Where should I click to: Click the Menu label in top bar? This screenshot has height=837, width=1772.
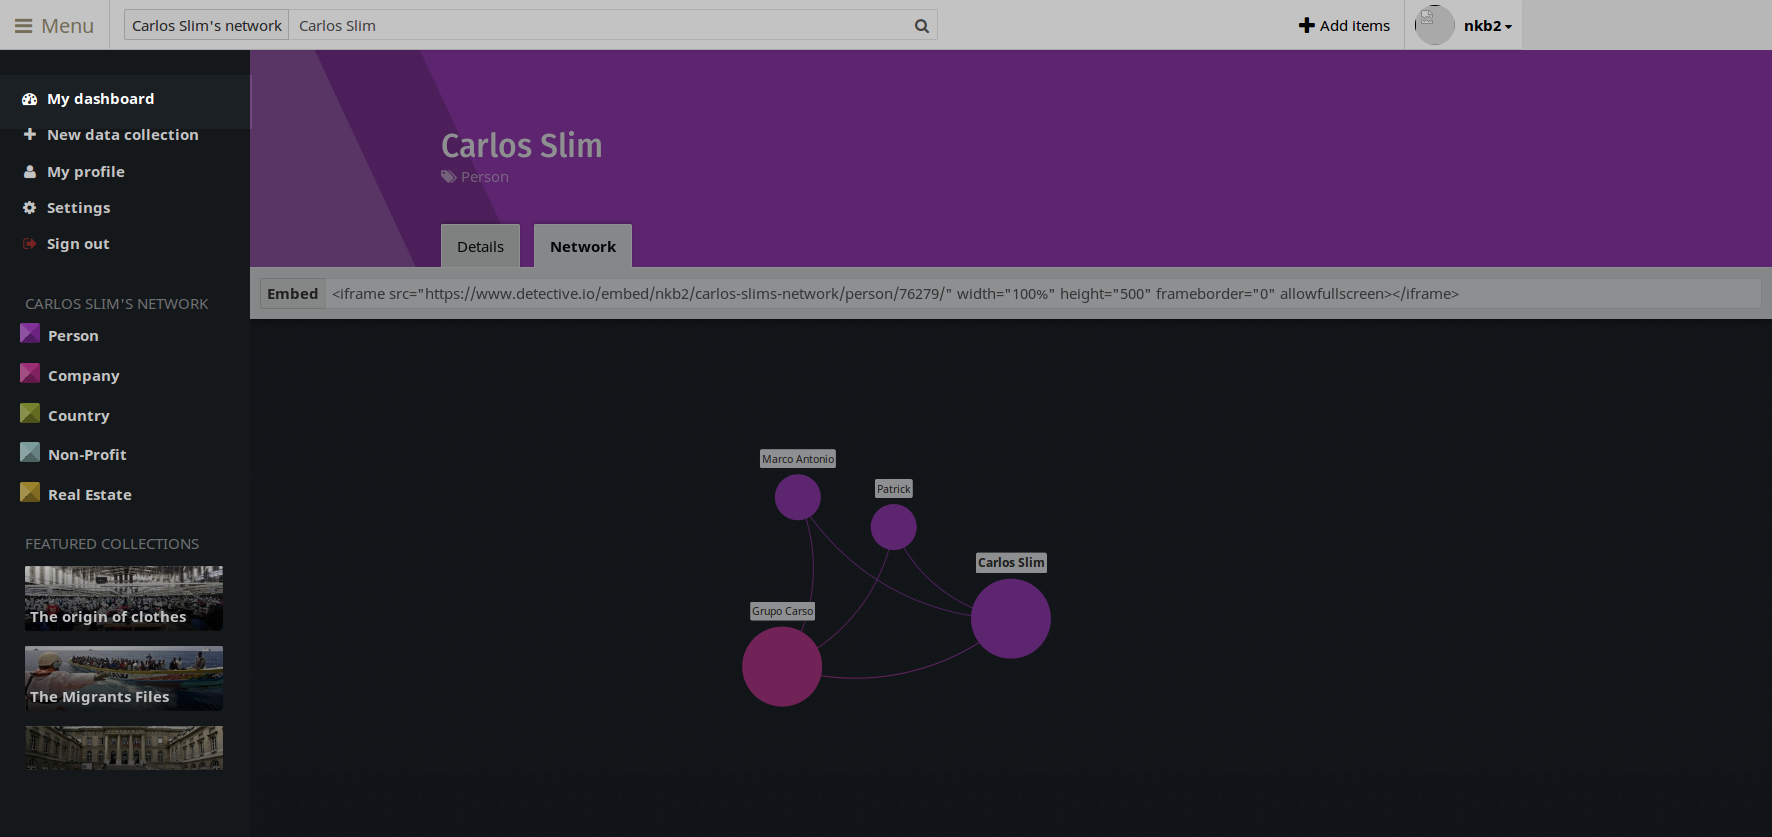[x=68, y=26]
